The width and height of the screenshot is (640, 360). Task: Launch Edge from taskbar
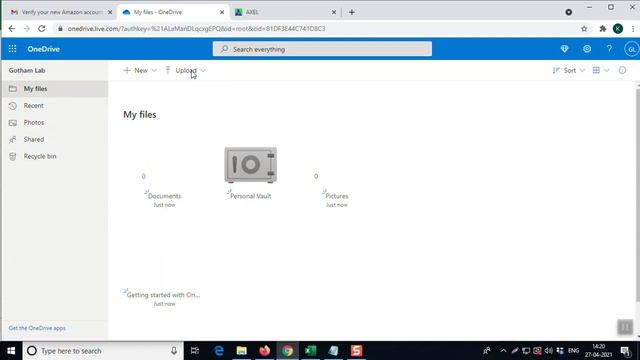(219, 351)
